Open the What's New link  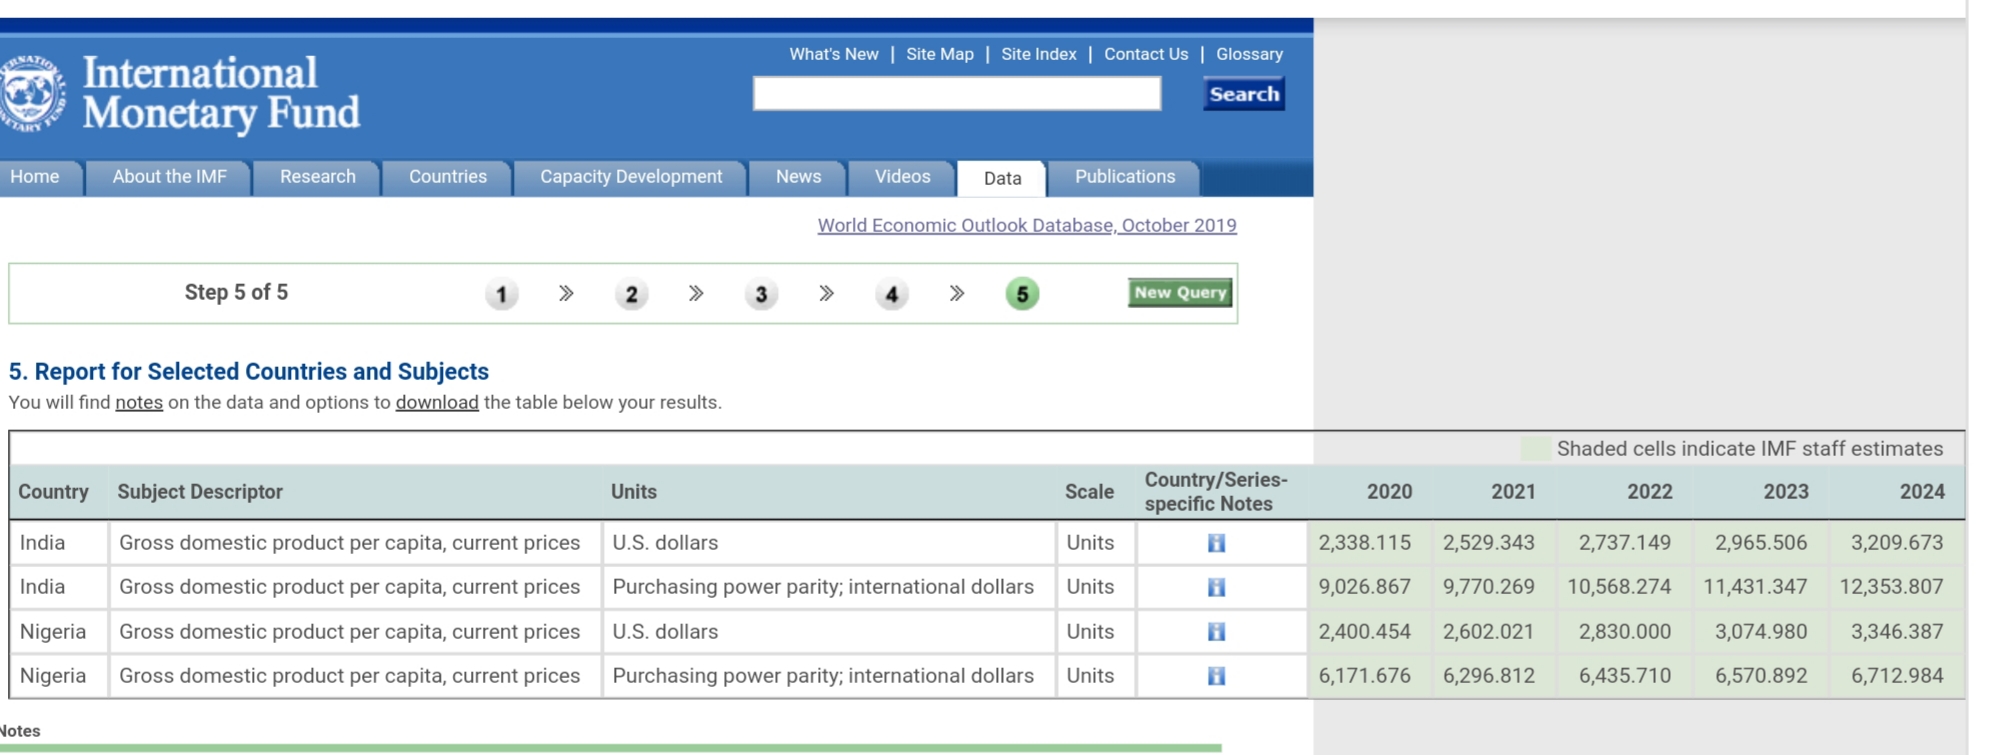click(833, 54)
